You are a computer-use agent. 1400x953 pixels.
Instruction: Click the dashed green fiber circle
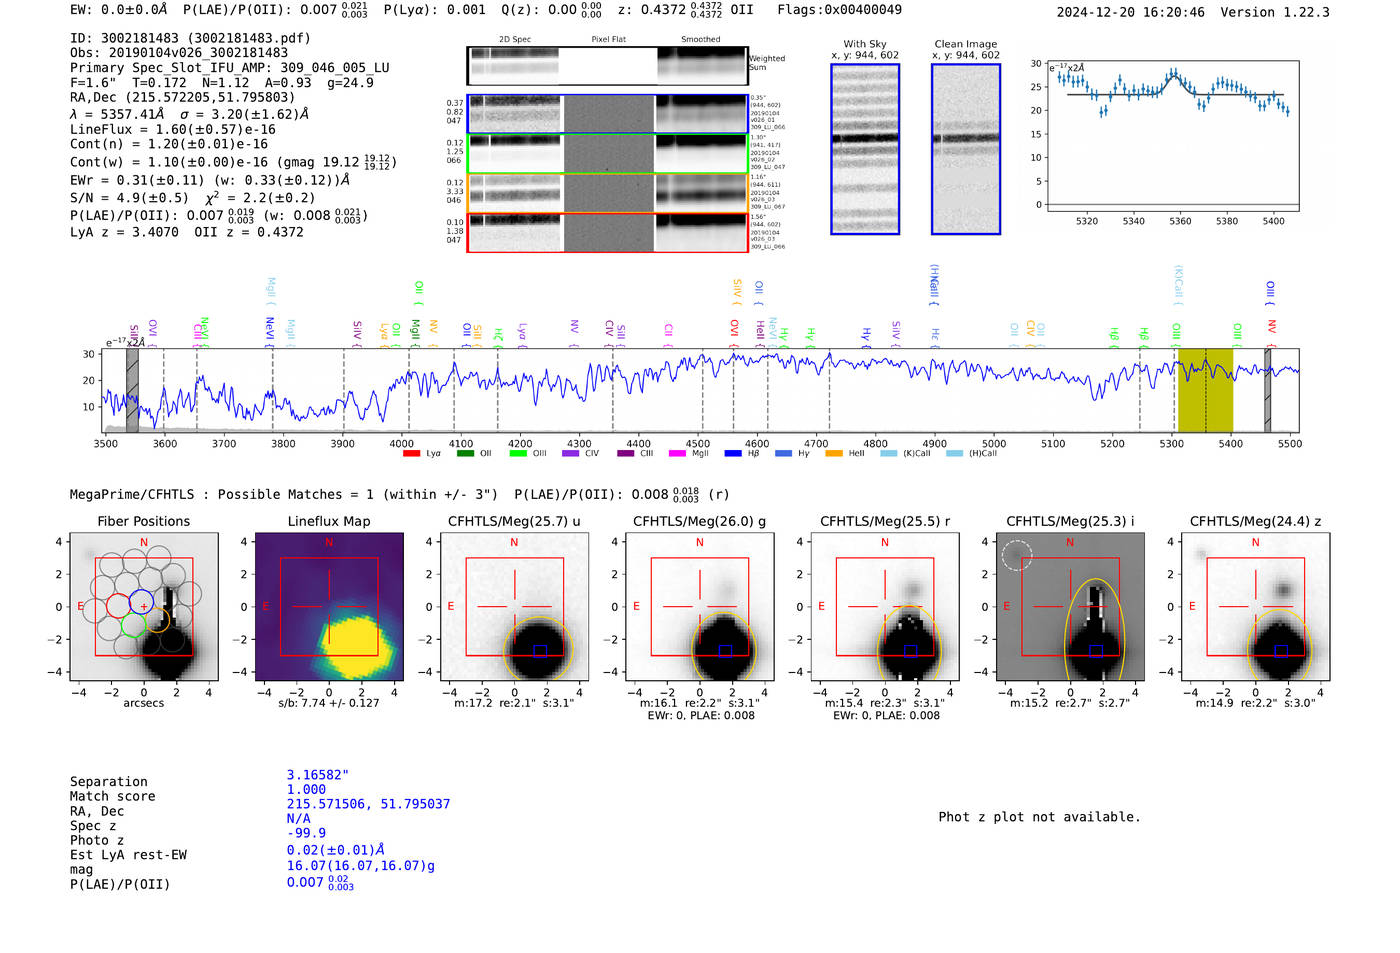pos(133,626)
